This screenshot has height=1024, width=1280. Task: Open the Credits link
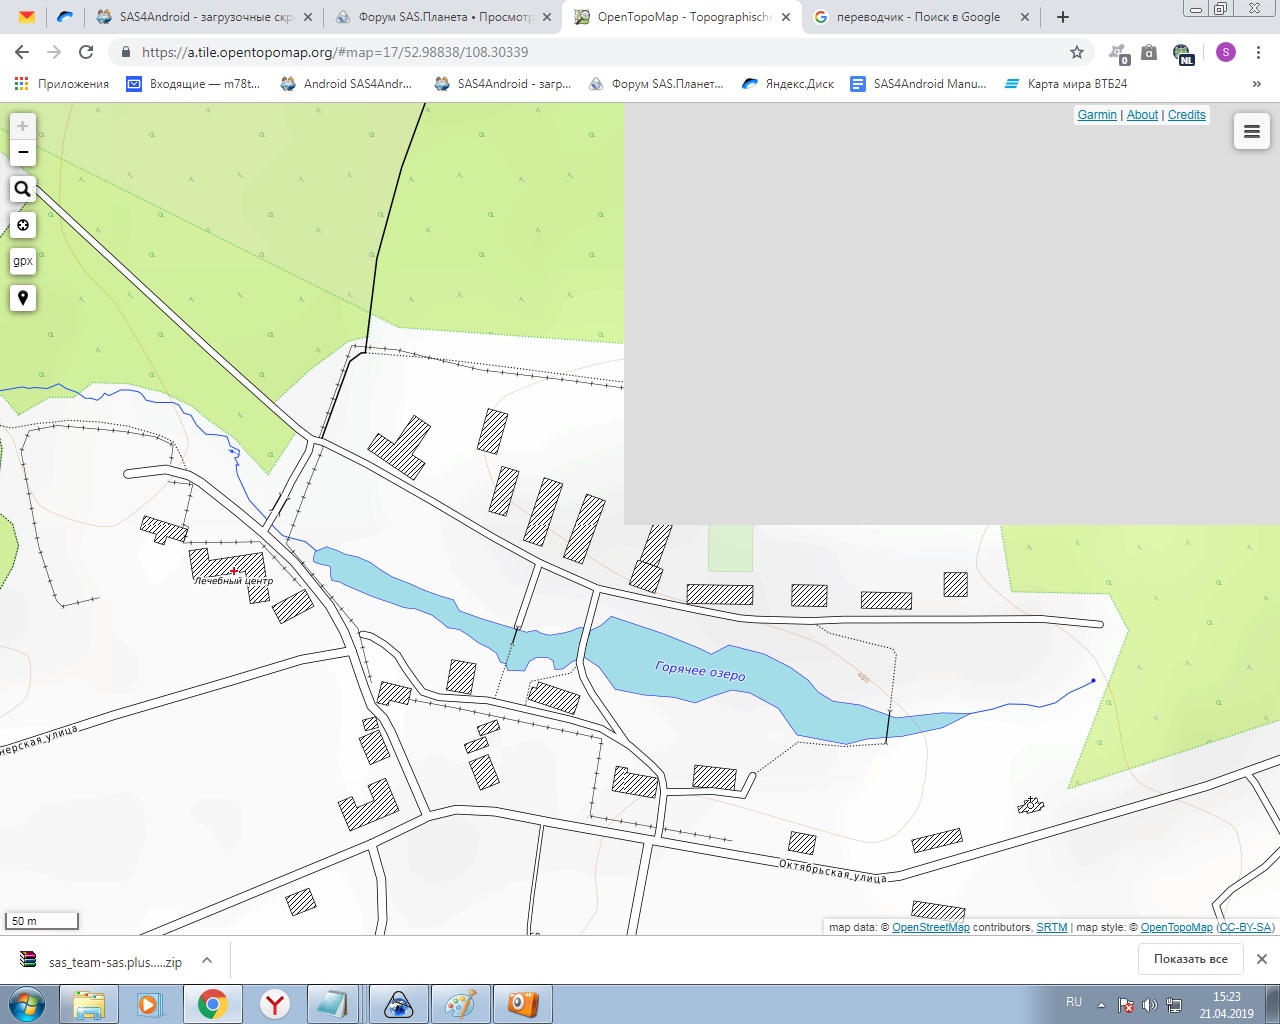coord(1187,115)
